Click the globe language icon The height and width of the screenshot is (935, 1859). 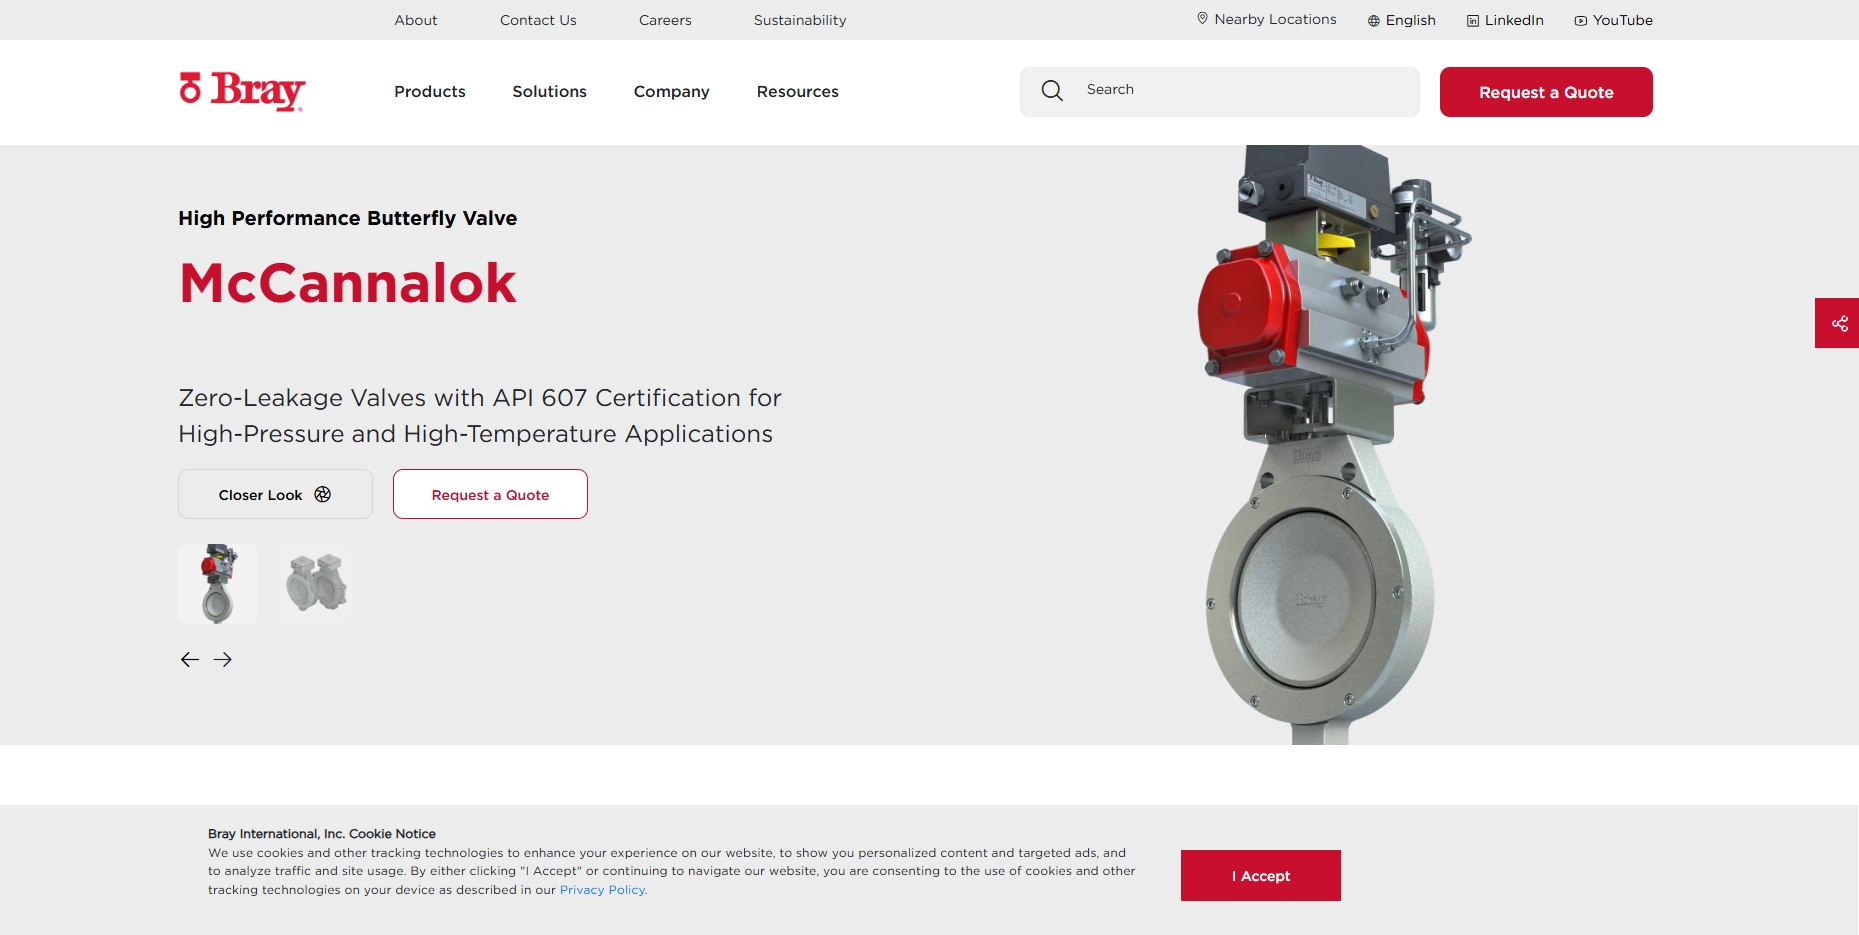1374,21
